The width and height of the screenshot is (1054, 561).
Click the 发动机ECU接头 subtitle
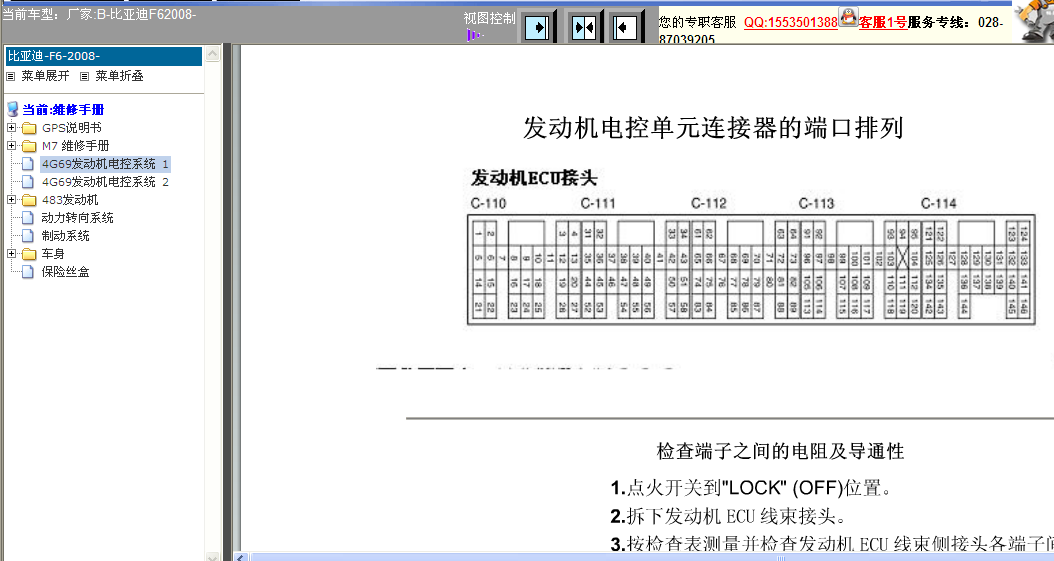(x=534, y=178)
